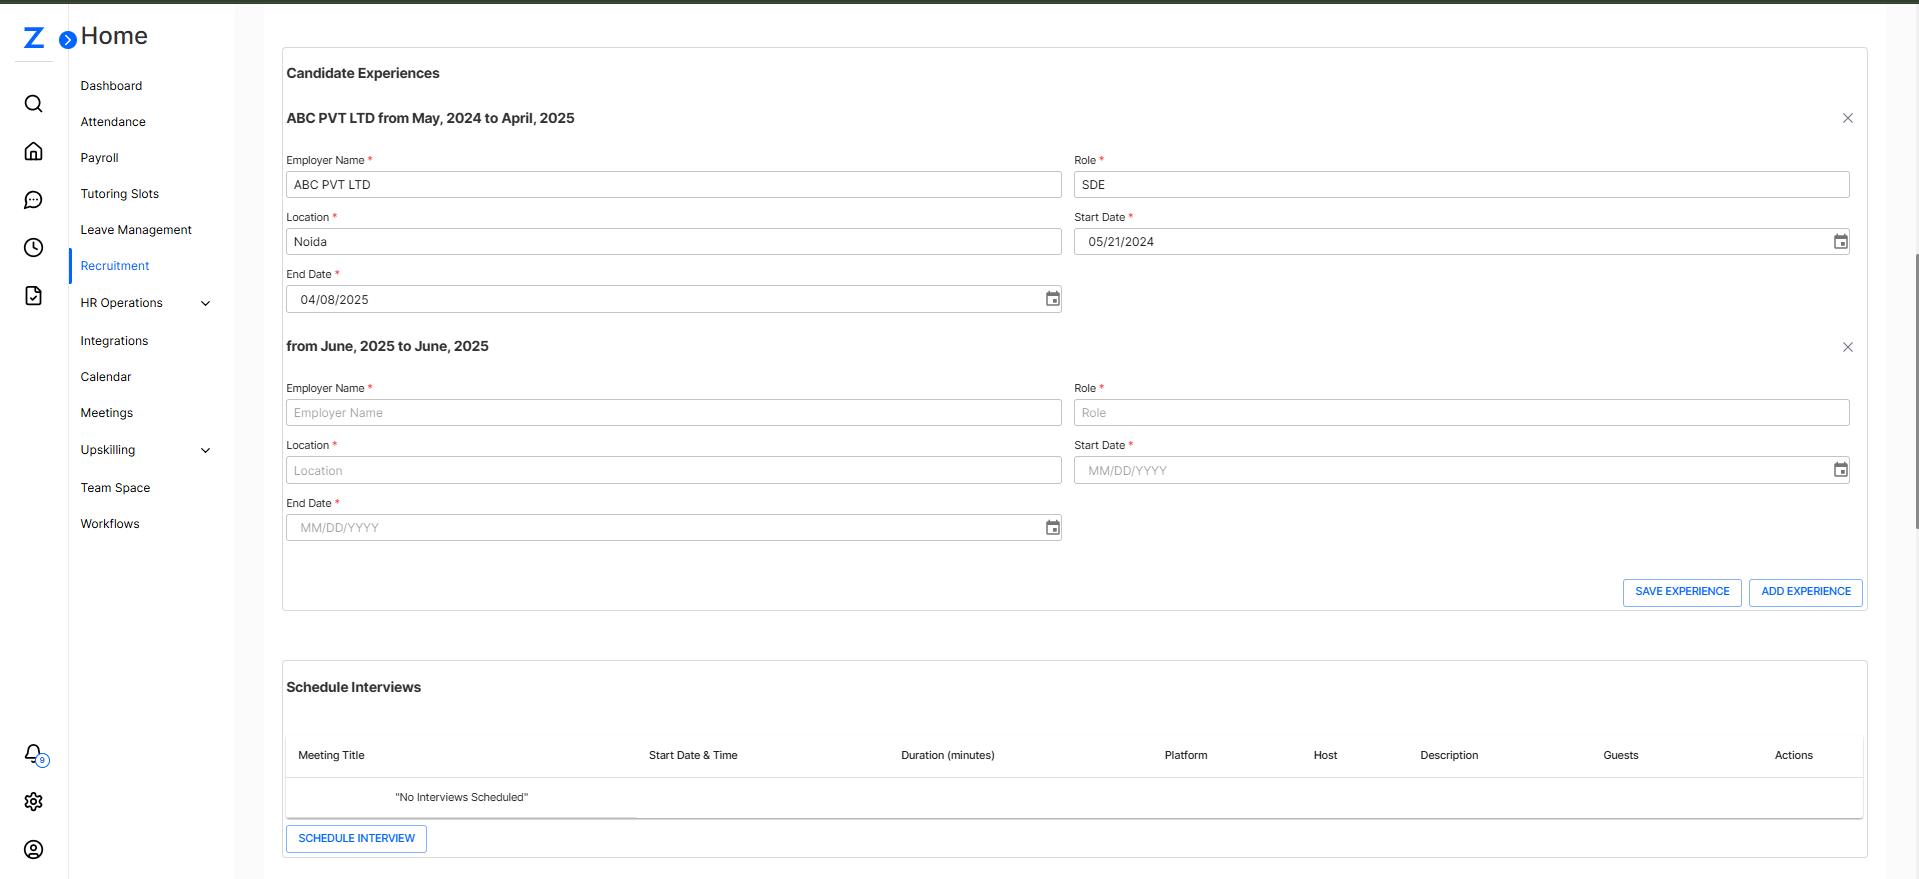Image resolution: width=1919 pixels, height=879 pixels.
Task: Open the home icon in left rail
Action: click(33, 151)
